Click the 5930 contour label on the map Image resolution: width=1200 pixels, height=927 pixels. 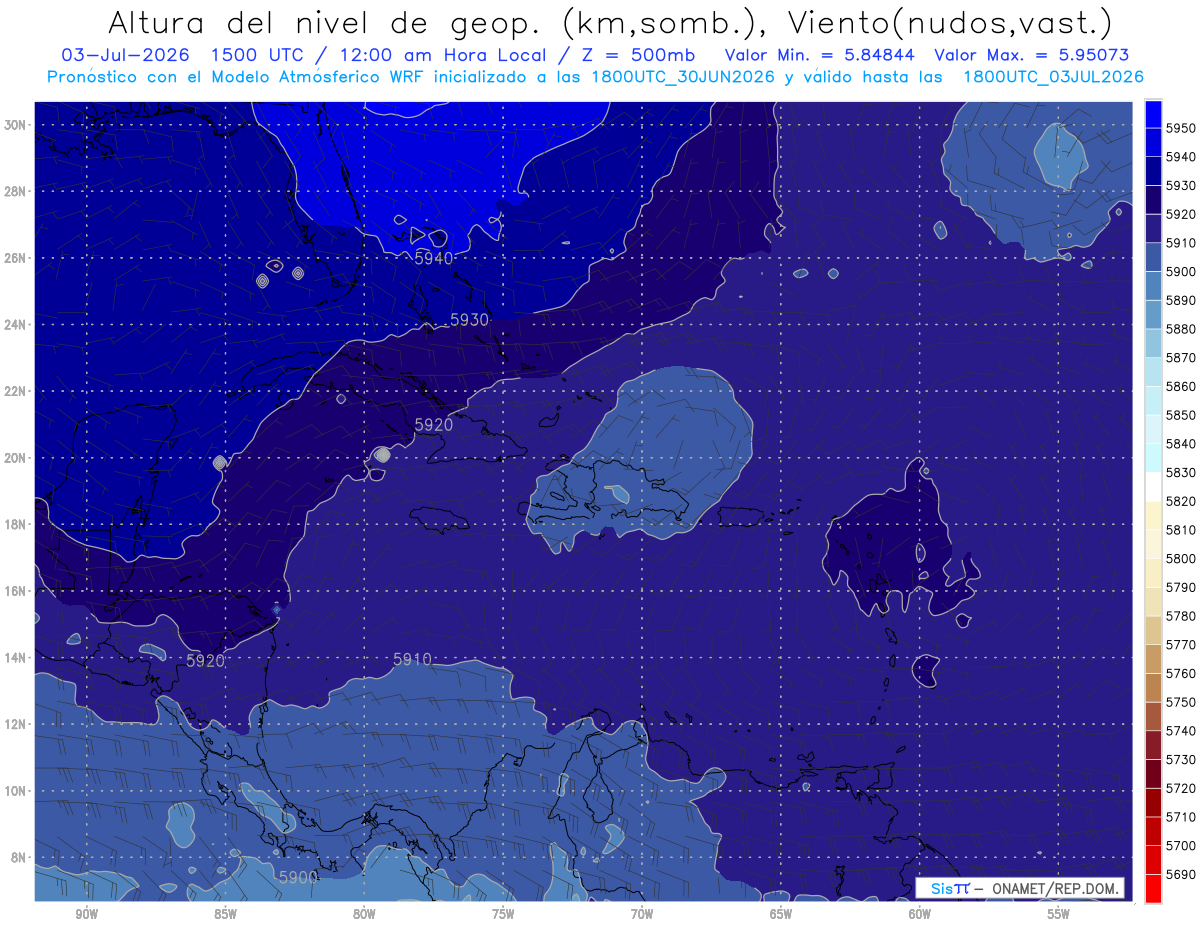(470, 320)
